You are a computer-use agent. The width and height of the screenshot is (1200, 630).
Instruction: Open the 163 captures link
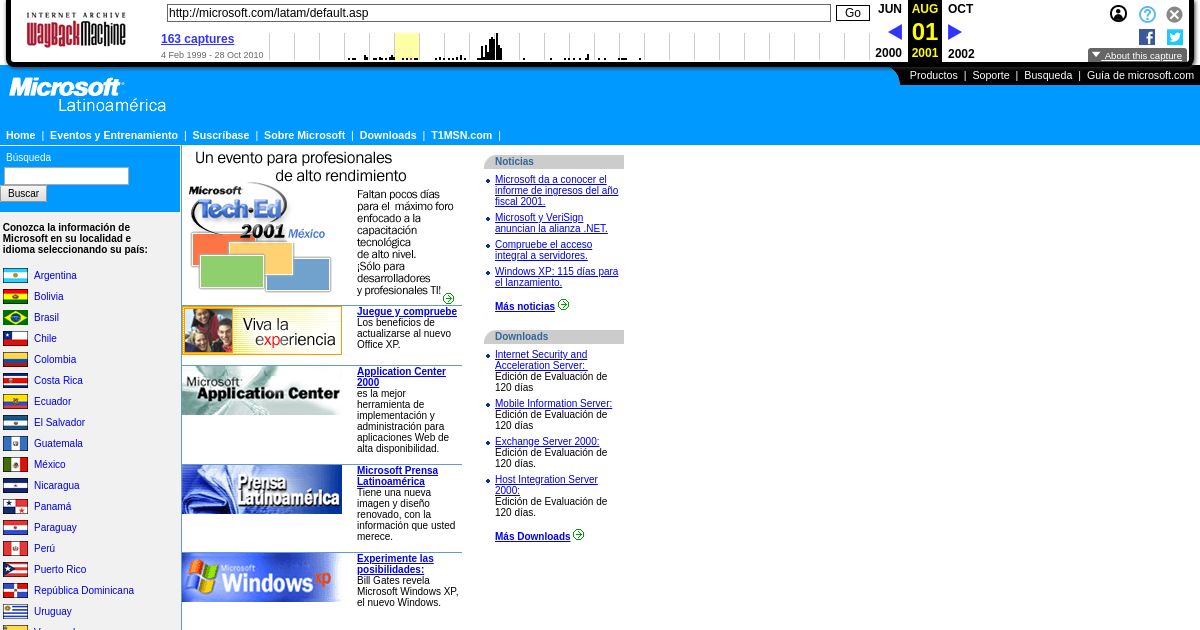pos(198,39)
